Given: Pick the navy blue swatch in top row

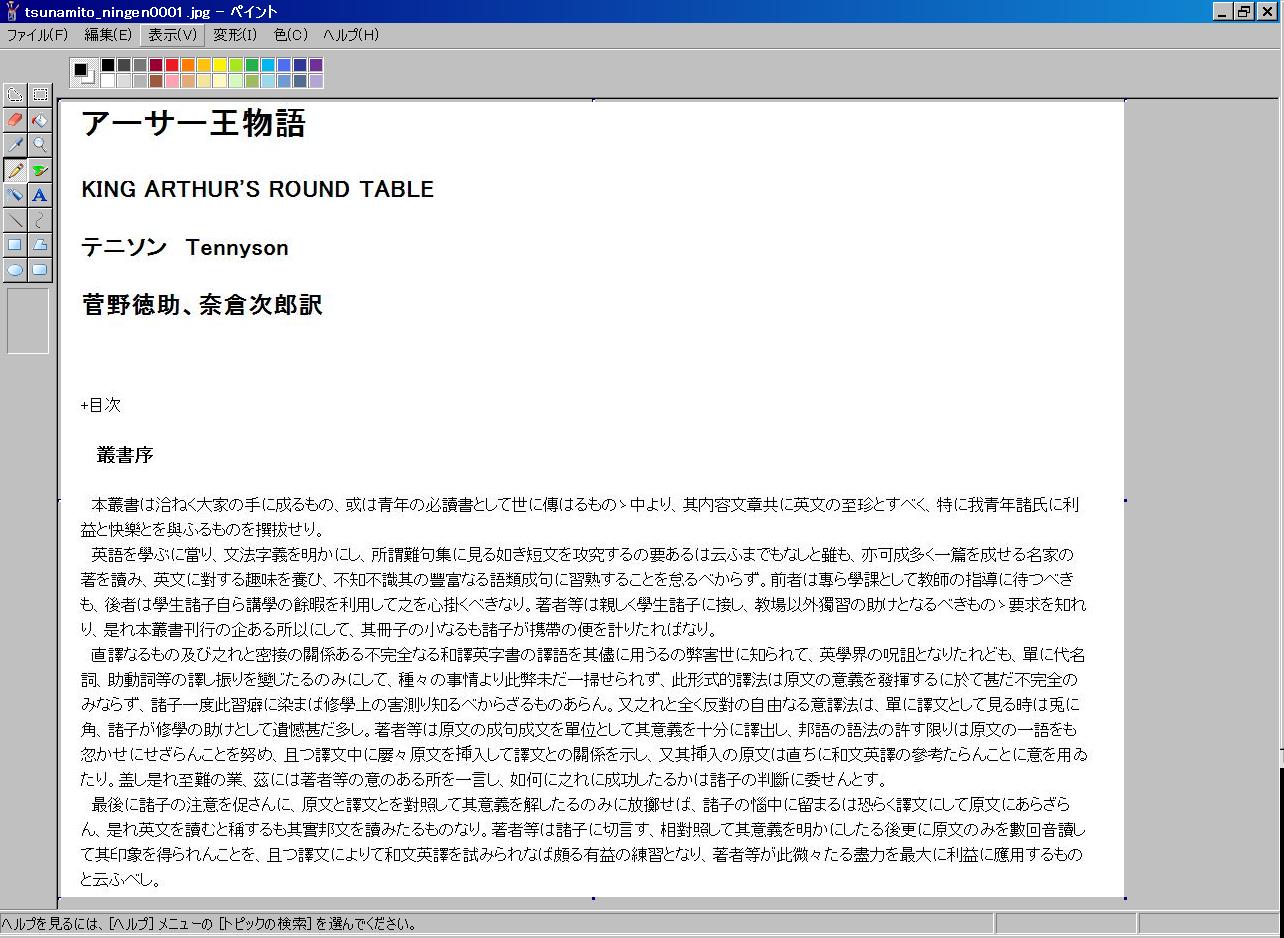Looking at the screenshot, I should (300, 65).
